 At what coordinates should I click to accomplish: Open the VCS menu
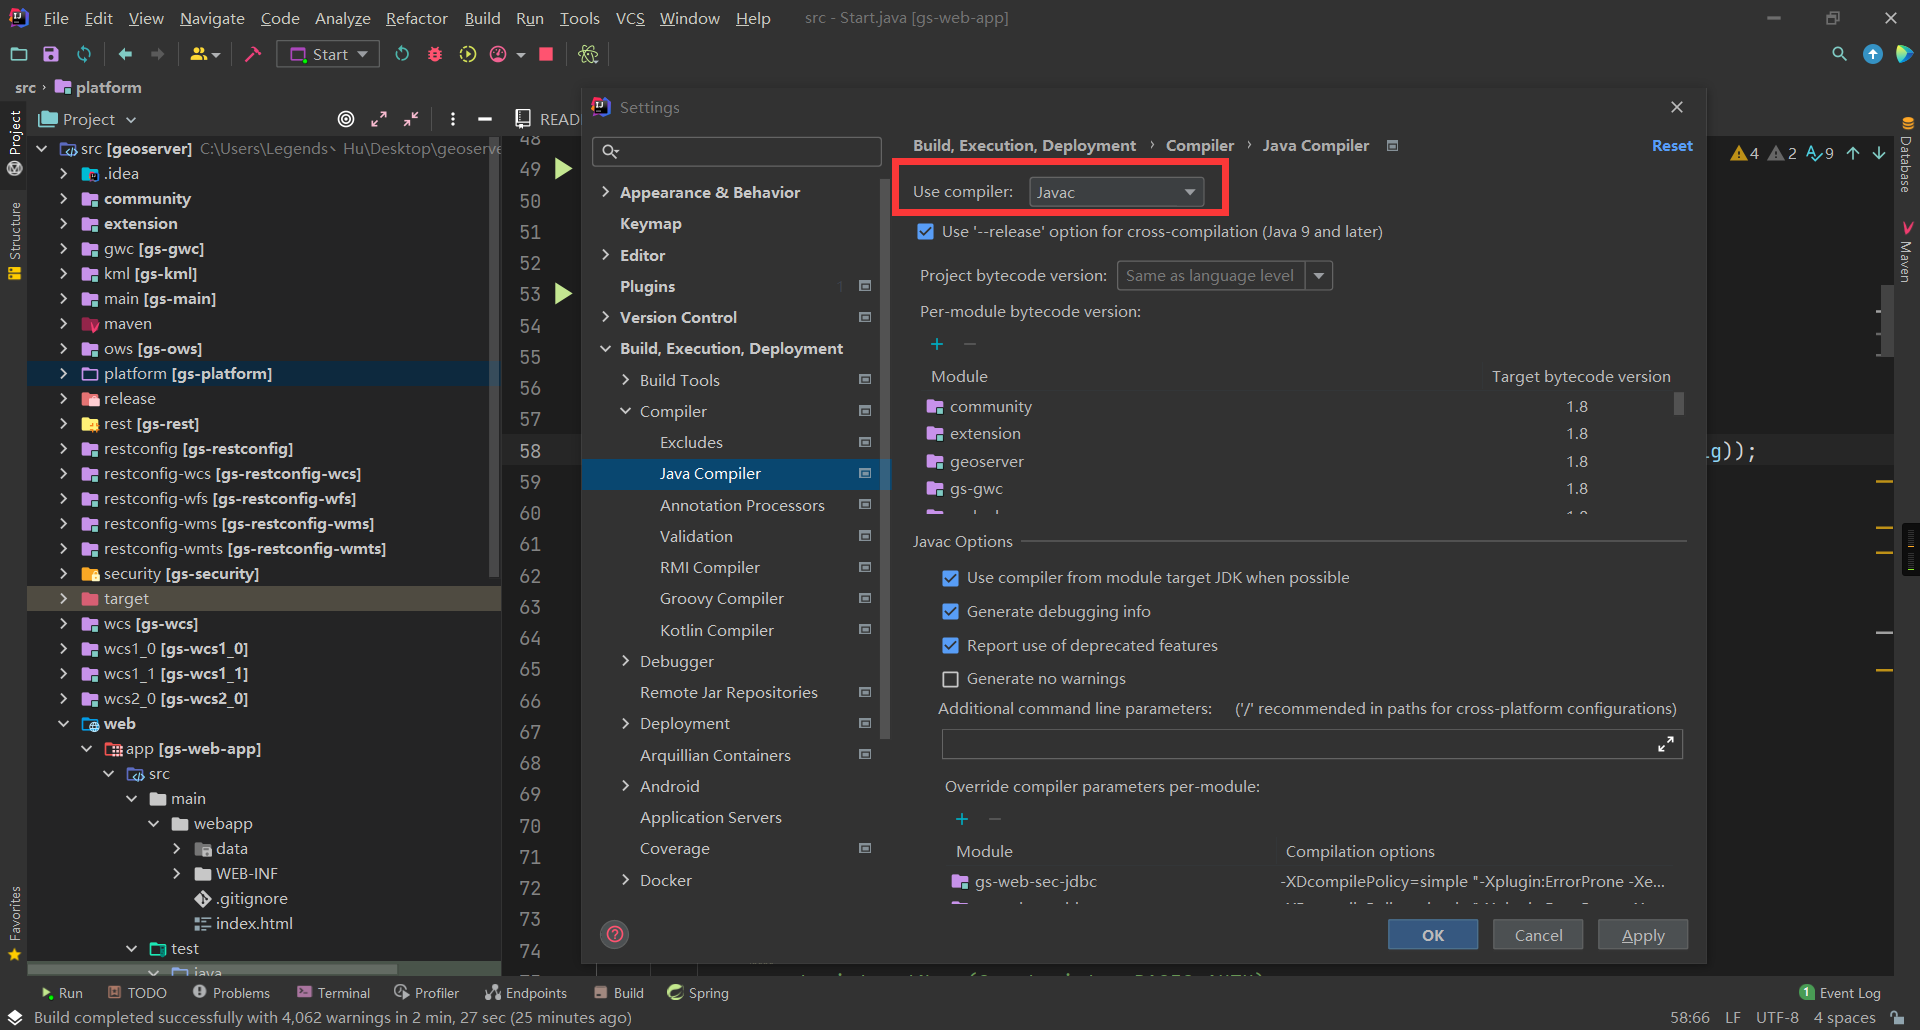pos(630,18)
